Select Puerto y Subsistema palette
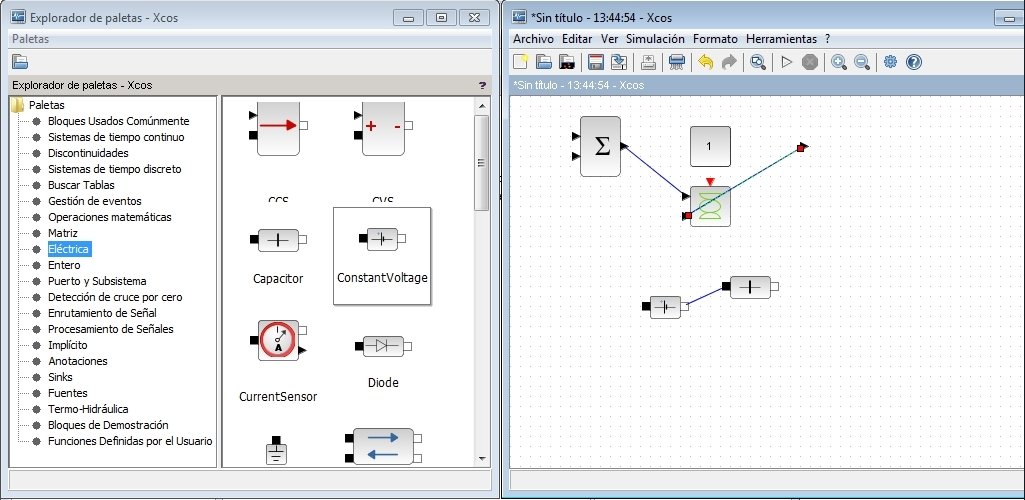 97,281
